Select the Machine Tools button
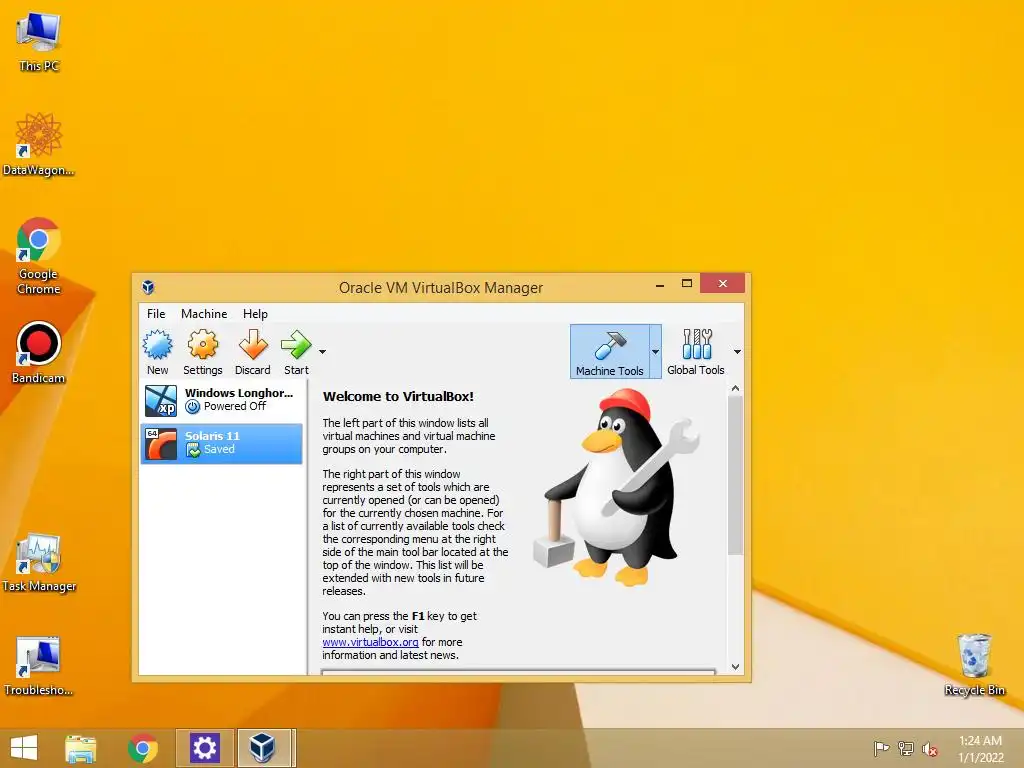This screenshot has height=768, width=1024. click(x=610, y=352)
